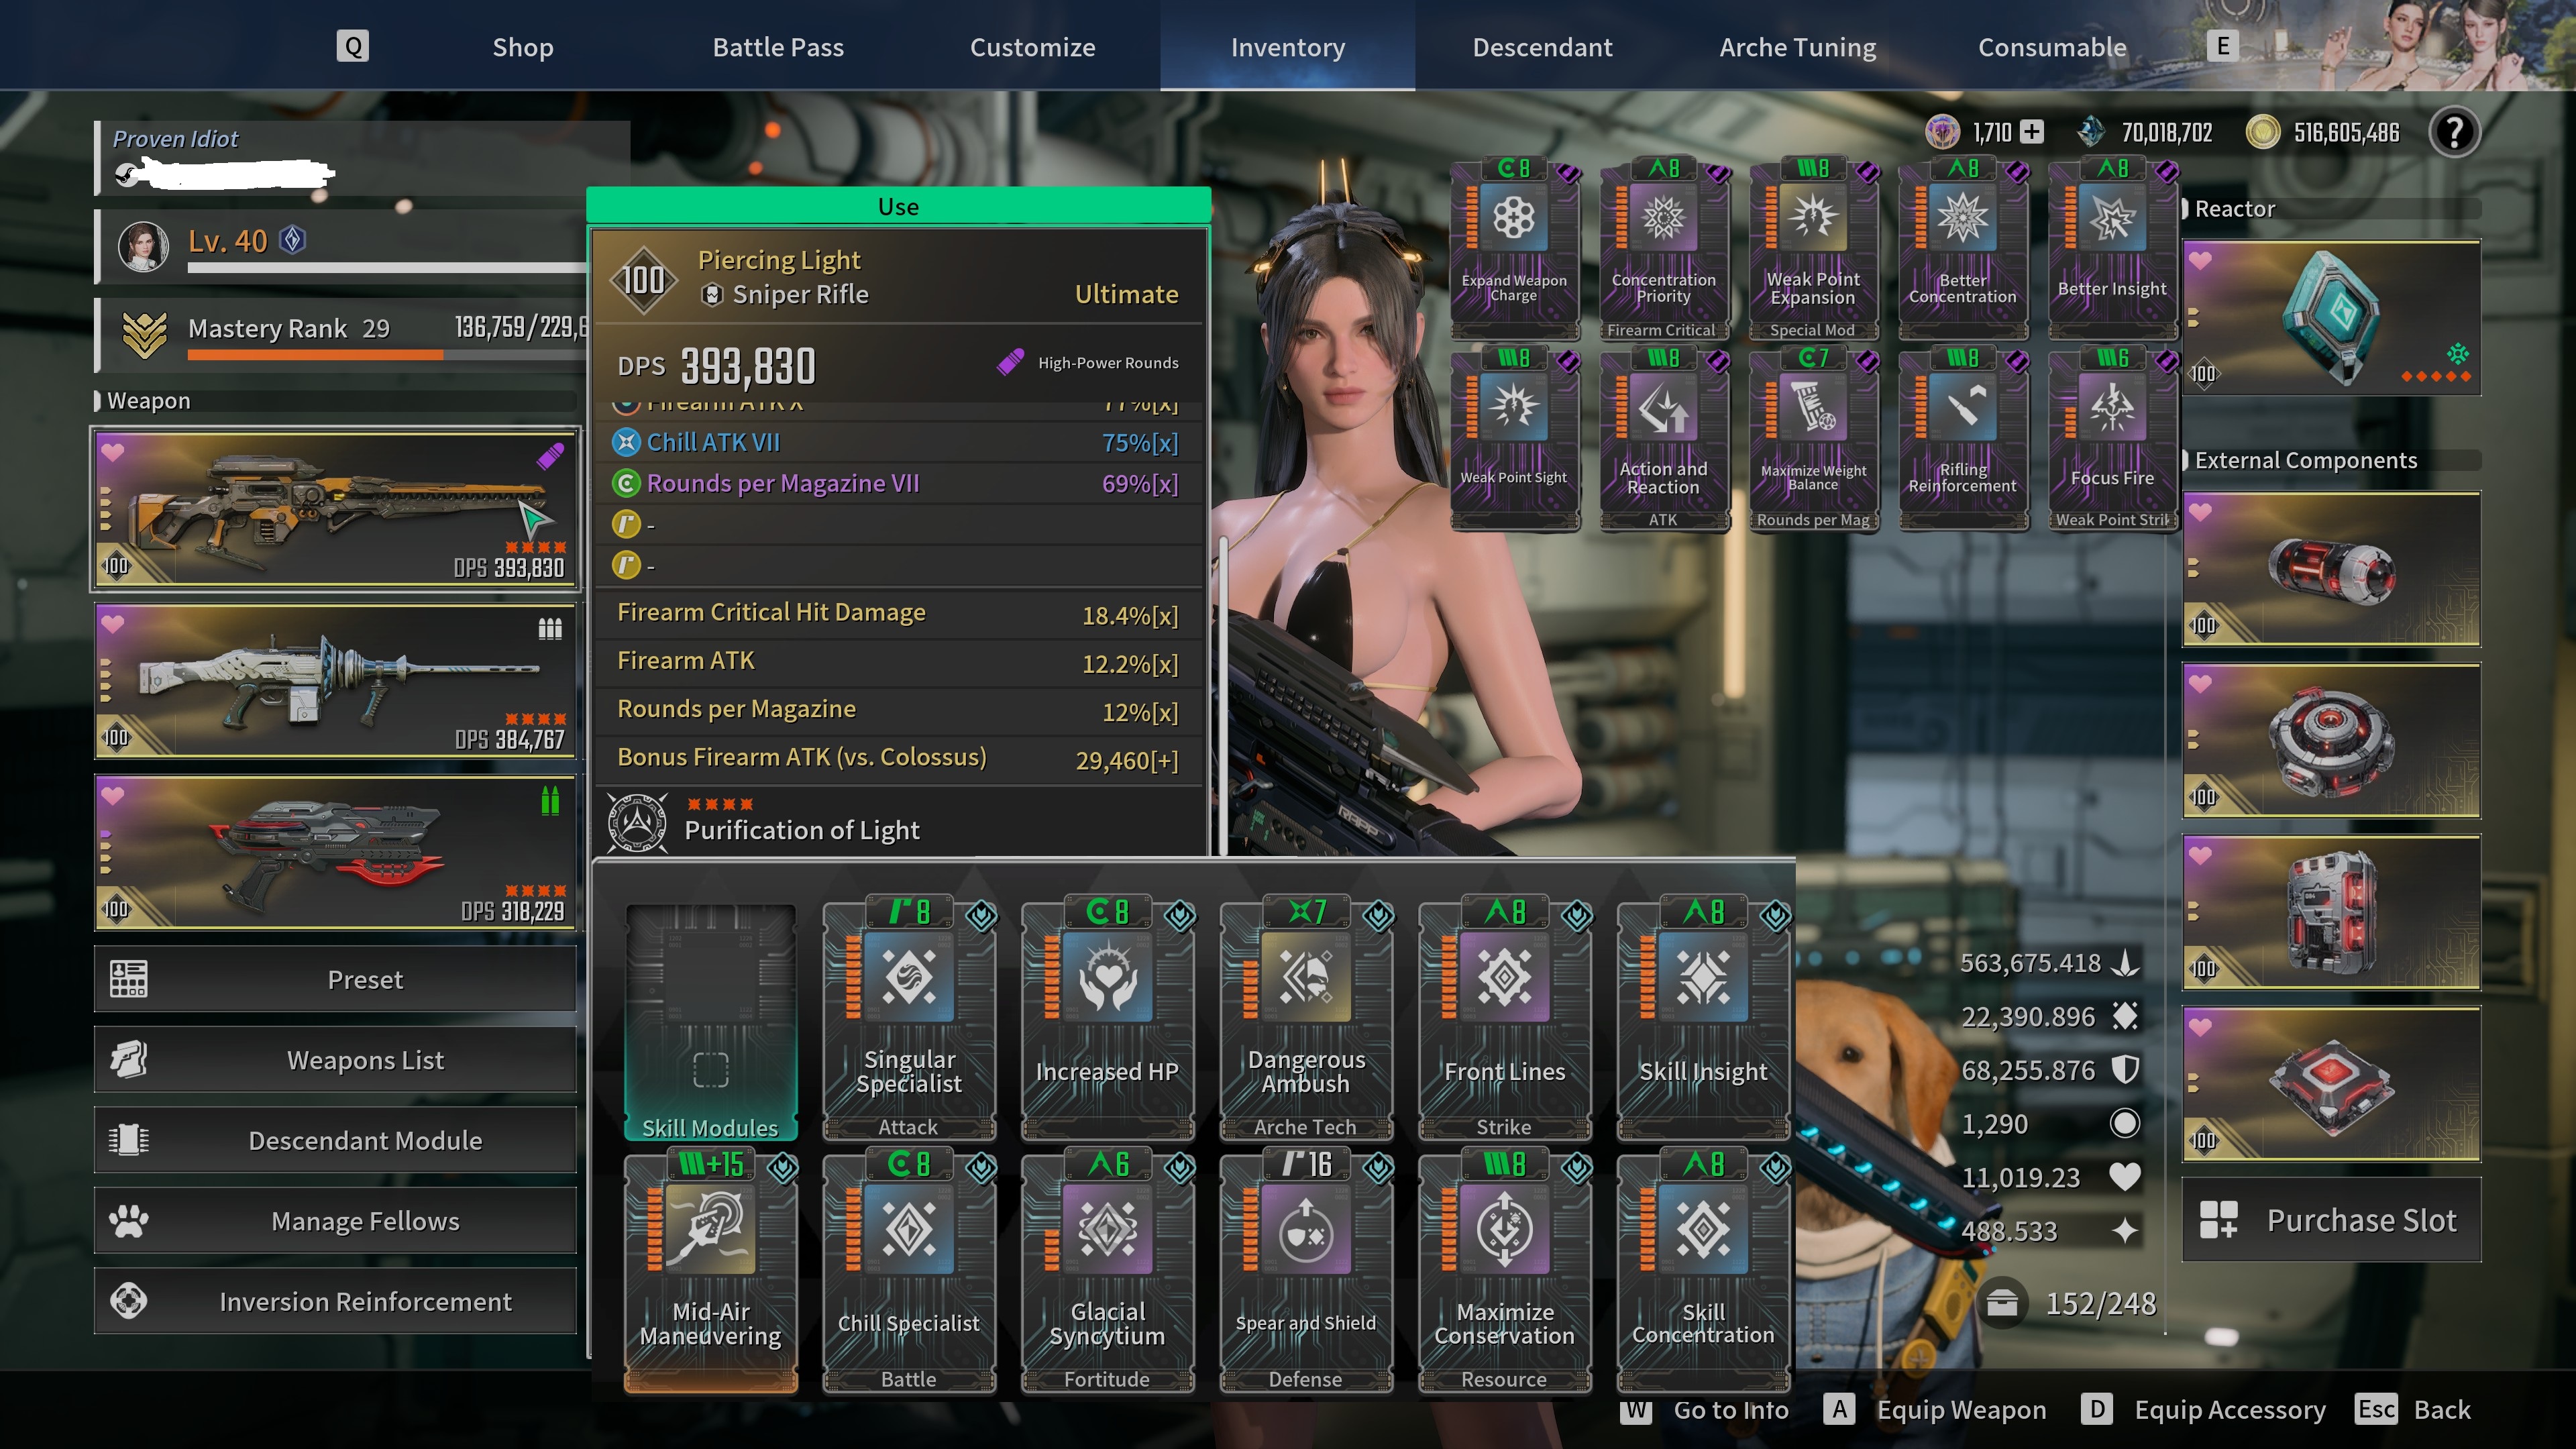
Task: Switch to the Battle Pass tab
Action: [778, 47]
